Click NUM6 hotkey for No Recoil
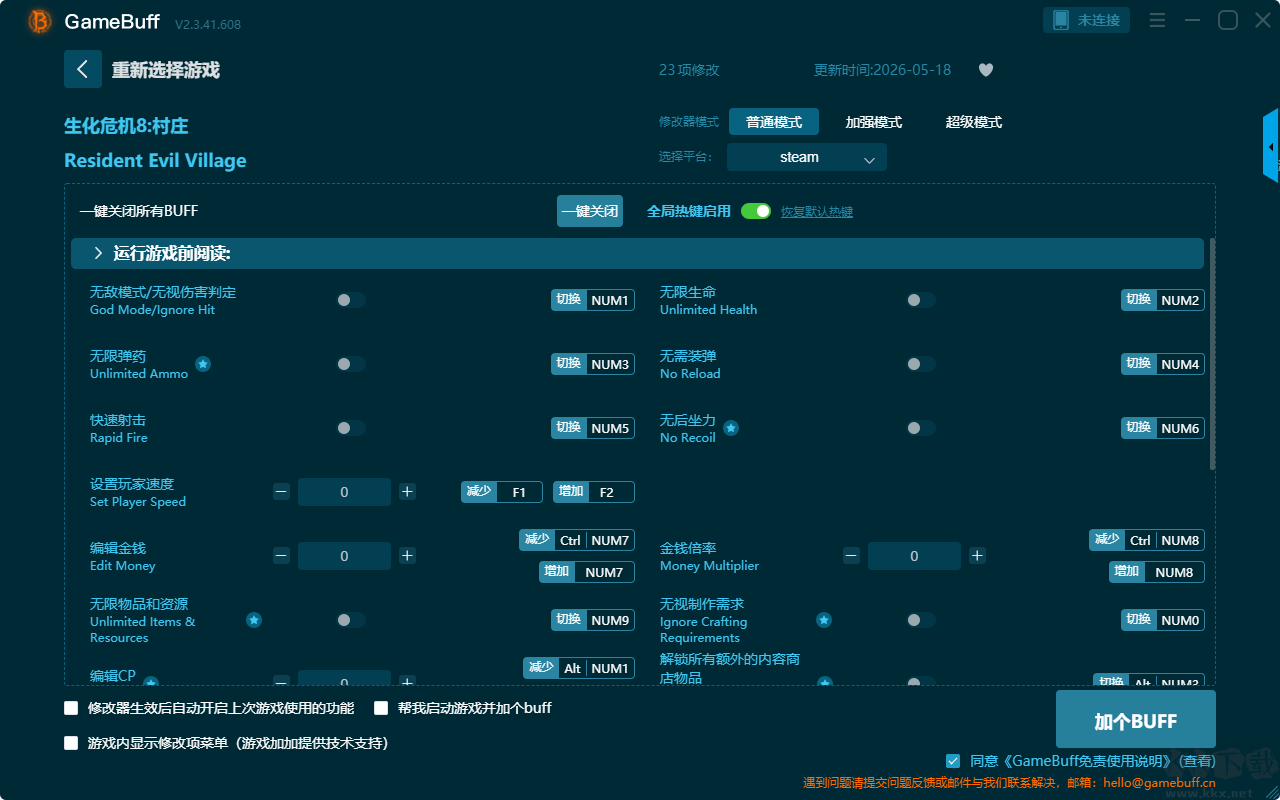 pos(1163,428)
